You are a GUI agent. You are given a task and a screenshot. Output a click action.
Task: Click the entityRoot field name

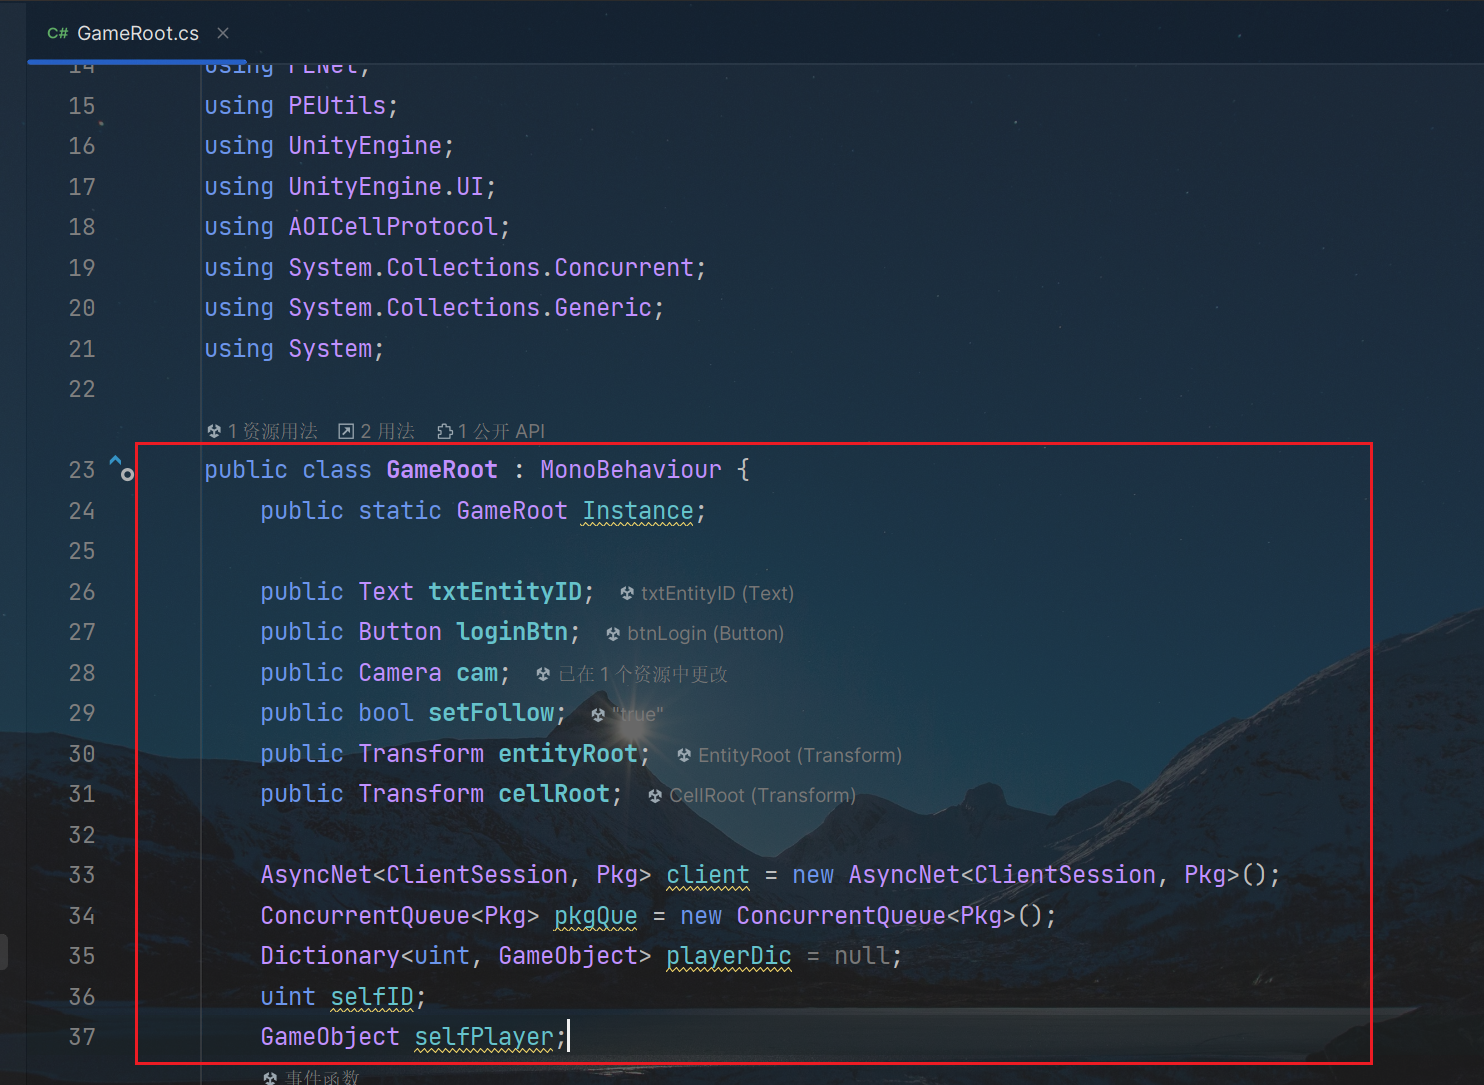[x=568, y=754]
